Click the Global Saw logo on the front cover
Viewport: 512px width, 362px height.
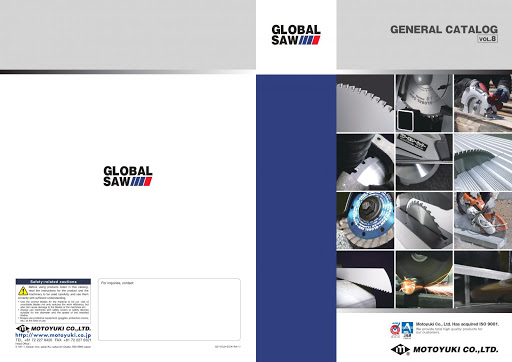point(296,35)
